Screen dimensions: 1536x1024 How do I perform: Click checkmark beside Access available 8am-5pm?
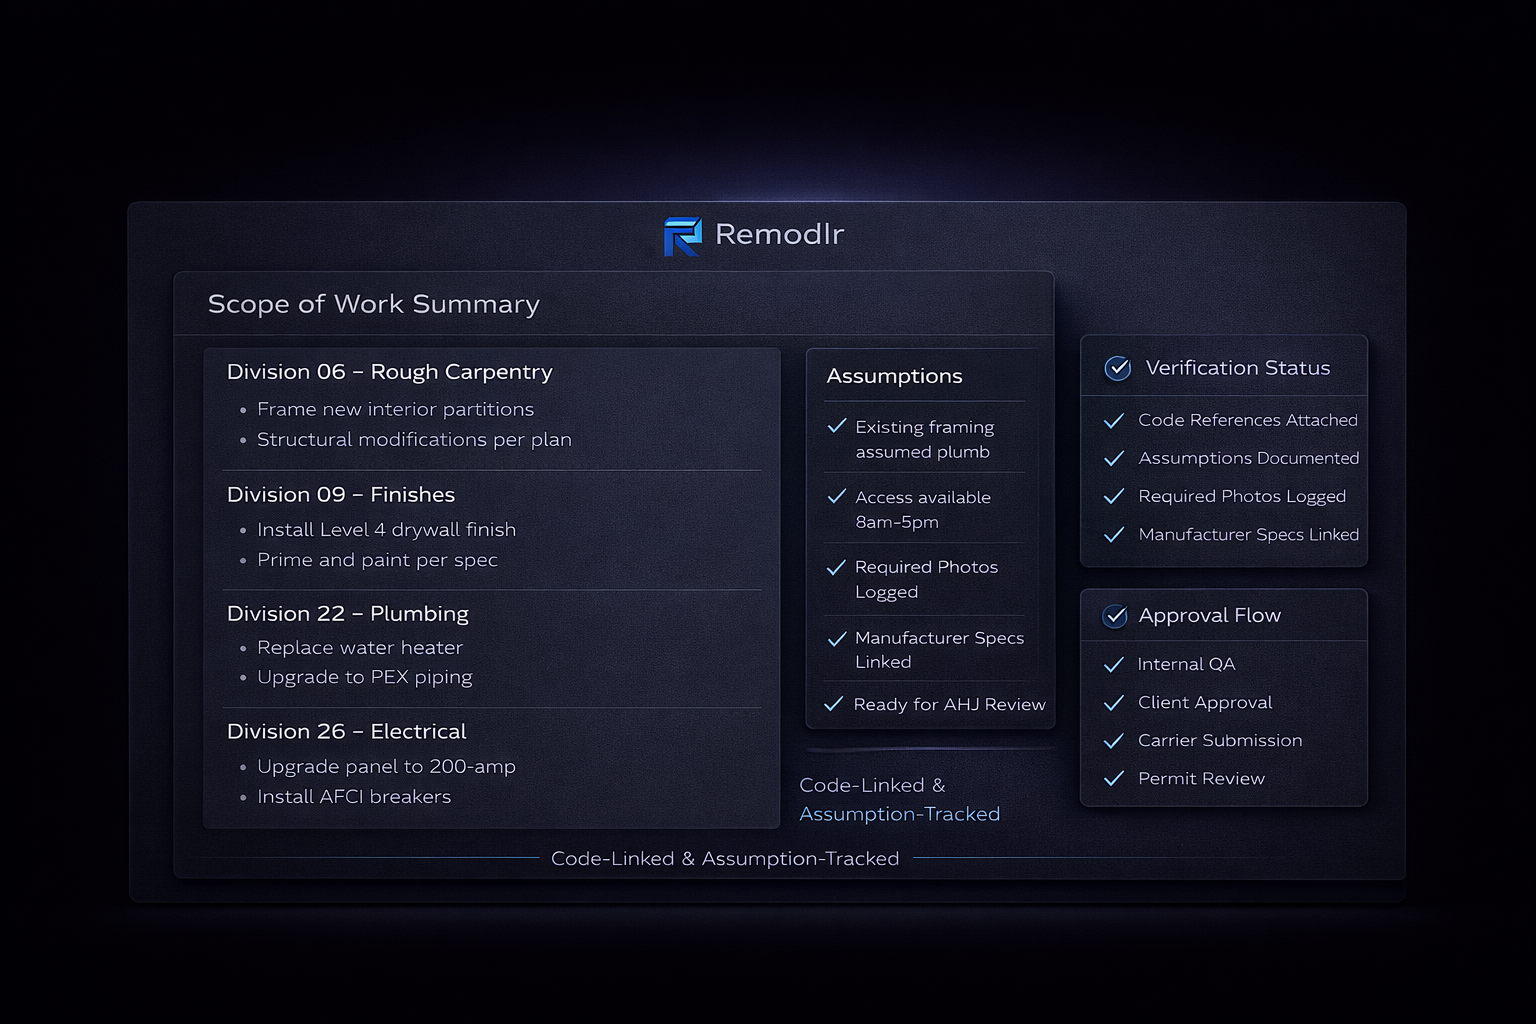(837, 496)
